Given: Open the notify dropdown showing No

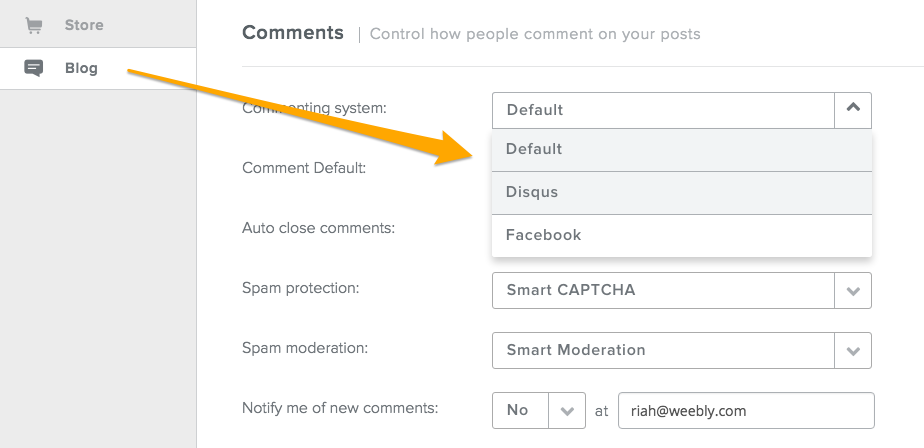Looking at the screenshot, I should [x=519, y=410].
